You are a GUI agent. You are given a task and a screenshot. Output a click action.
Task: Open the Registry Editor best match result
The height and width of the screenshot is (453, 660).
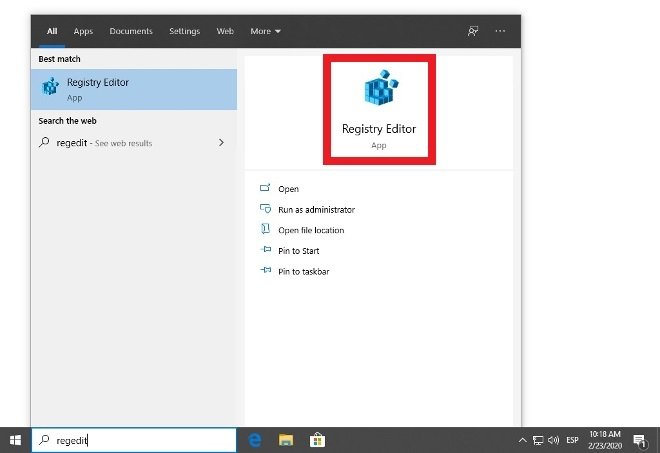[134, 89]
